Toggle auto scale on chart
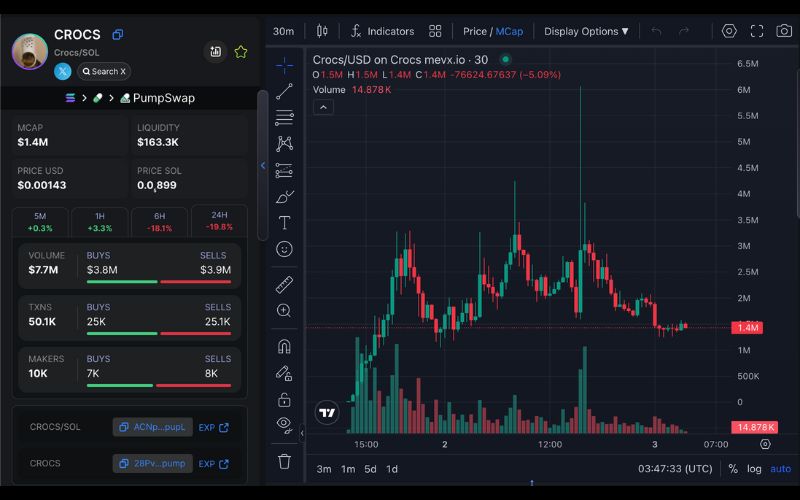This screenshot has width=800, height=500. click(780, 469)
